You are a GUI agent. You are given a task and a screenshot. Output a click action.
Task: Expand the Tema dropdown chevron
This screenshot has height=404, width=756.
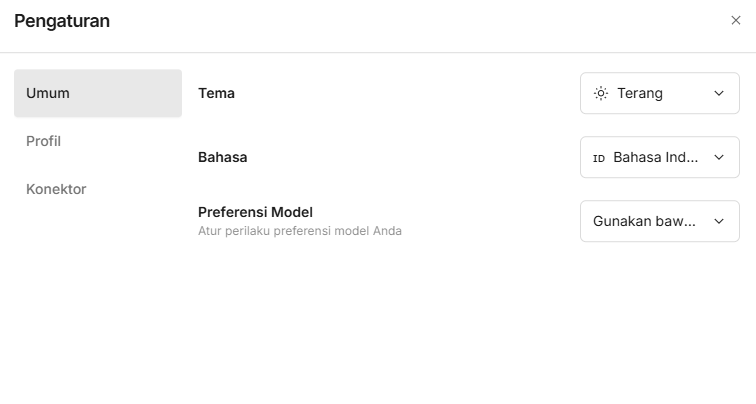tap(719, 93)
